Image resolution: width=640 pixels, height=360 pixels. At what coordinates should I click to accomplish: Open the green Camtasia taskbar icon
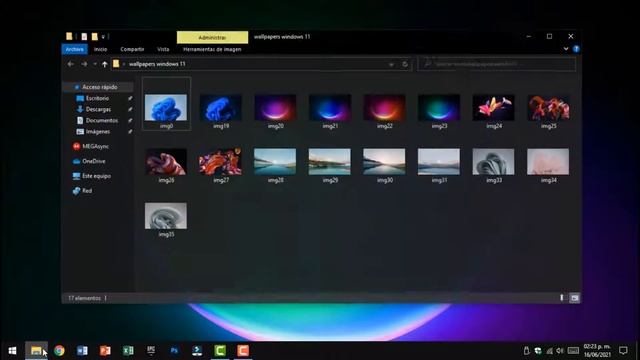pyautogui.click(x=220, y=351)
